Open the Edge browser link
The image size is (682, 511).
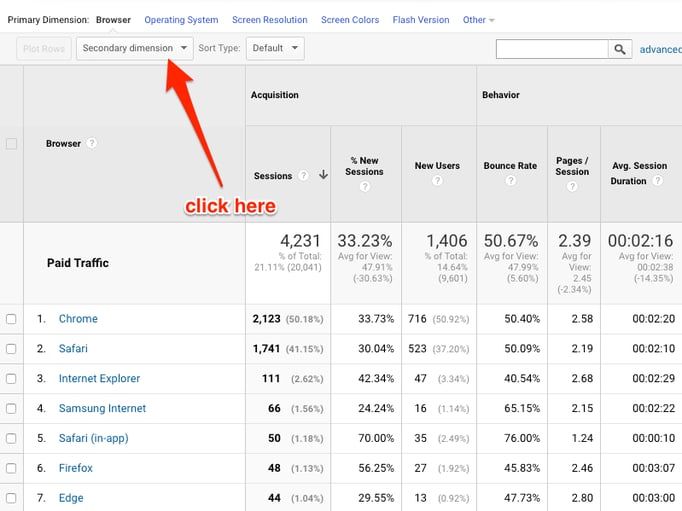pos(71,498)
